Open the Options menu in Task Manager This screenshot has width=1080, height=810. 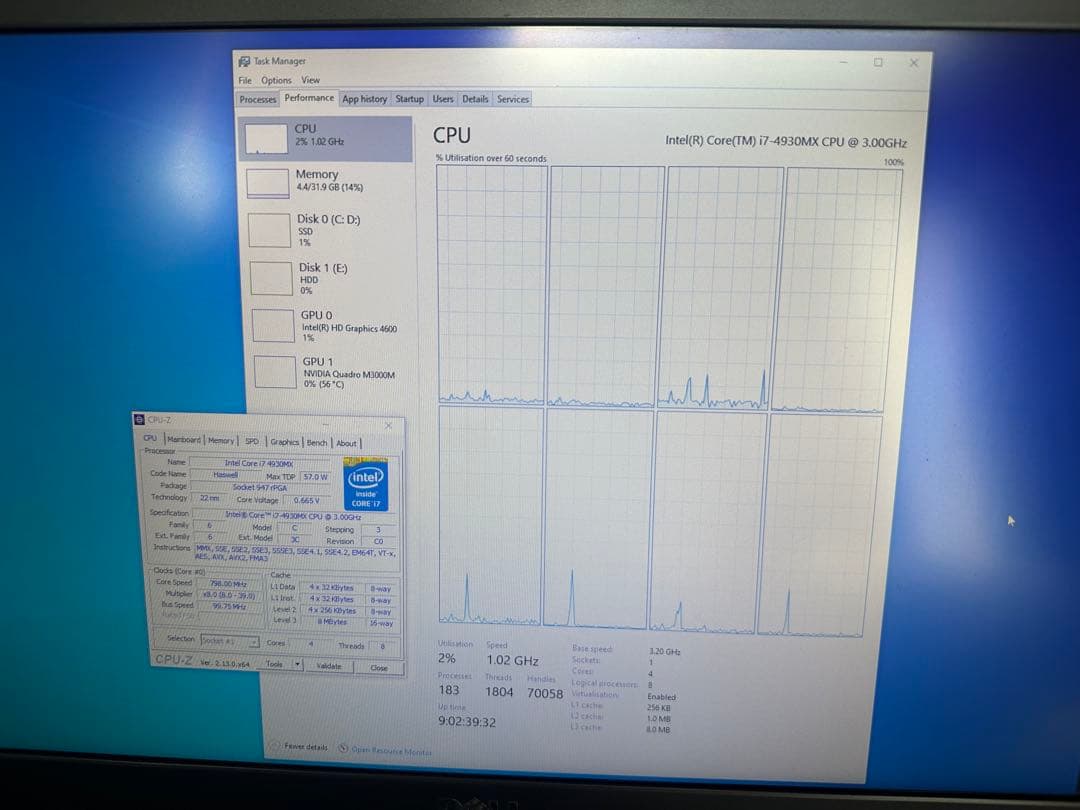point(276,80)
